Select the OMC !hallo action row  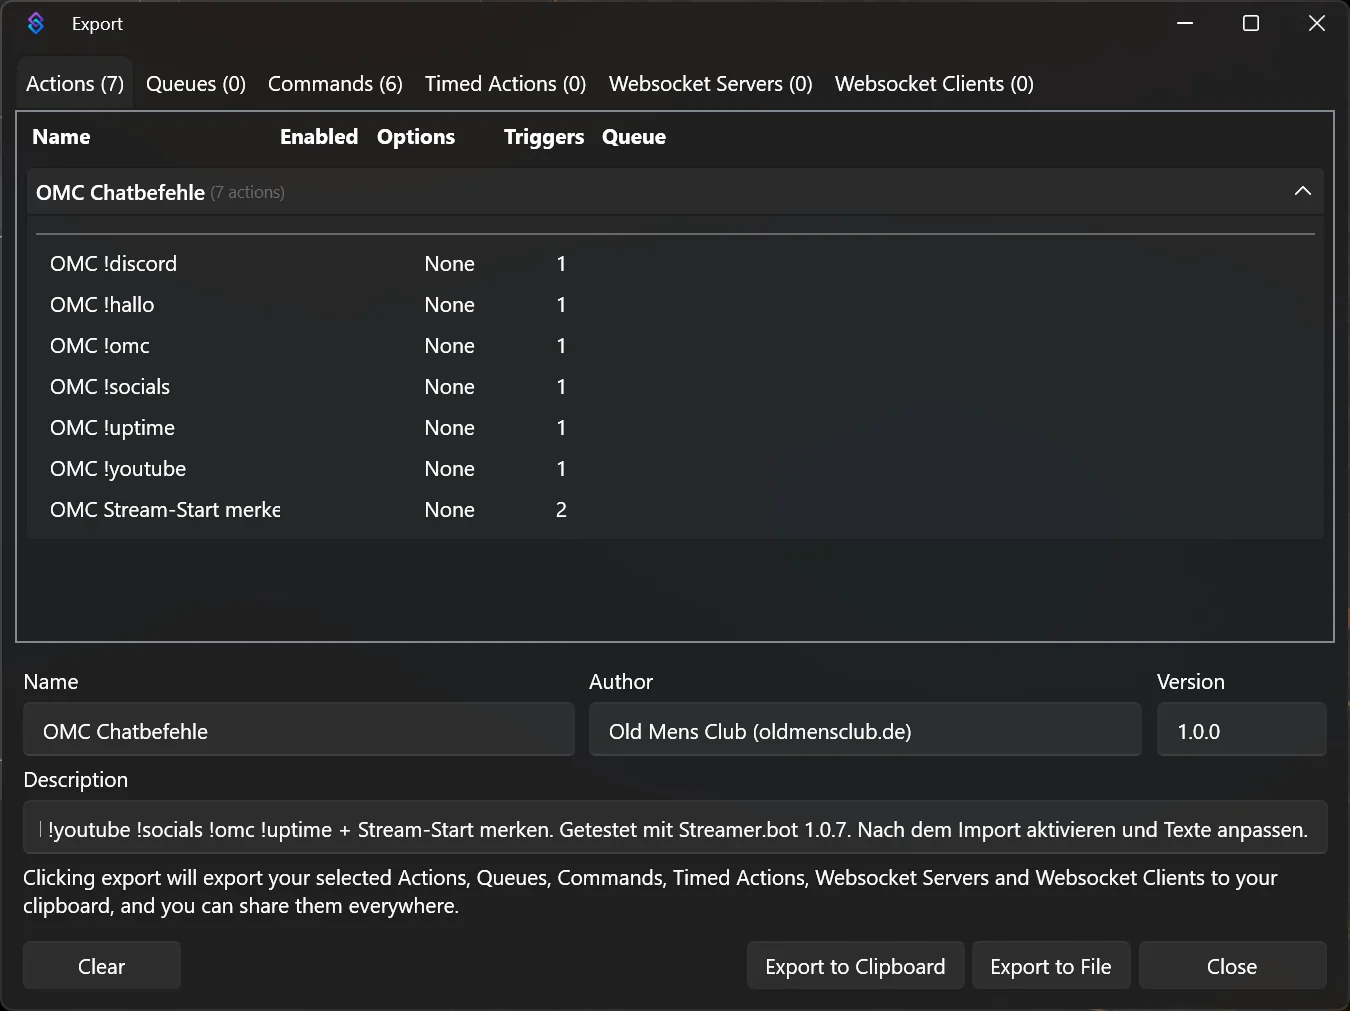(x=675, y=305)
